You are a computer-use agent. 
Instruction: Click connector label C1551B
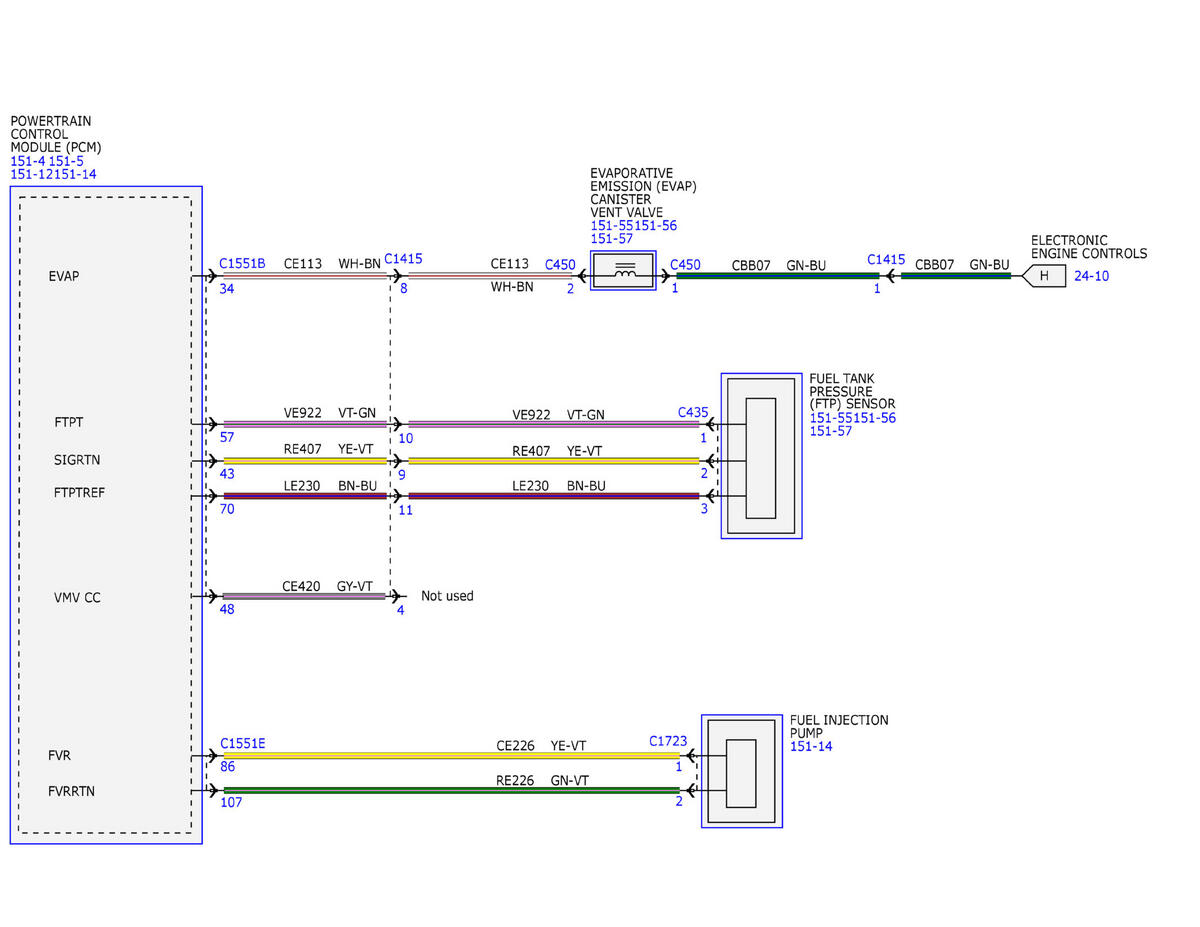click(242, 264)
